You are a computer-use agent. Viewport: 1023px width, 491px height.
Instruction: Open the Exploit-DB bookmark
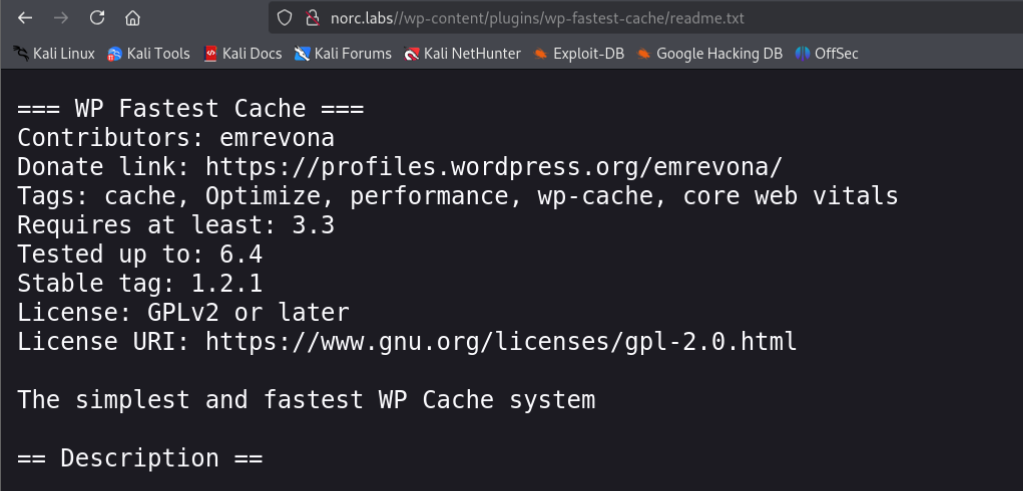click(579, 53)
